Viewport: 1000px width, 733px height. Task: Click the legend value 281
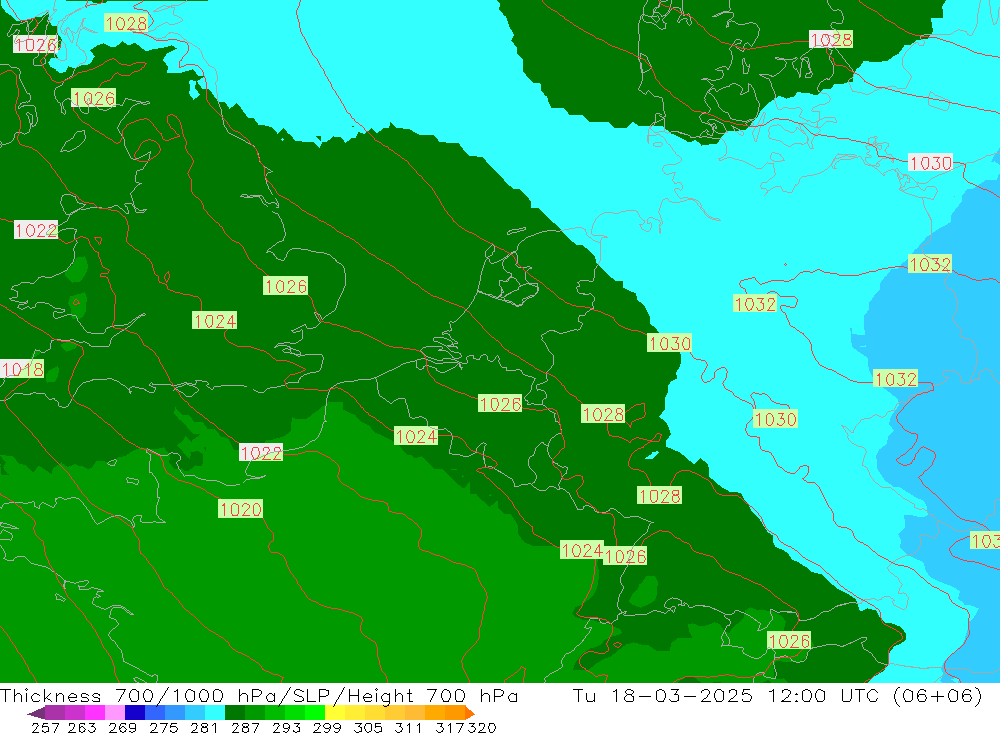pyautogui.click(x=204, y=727)
